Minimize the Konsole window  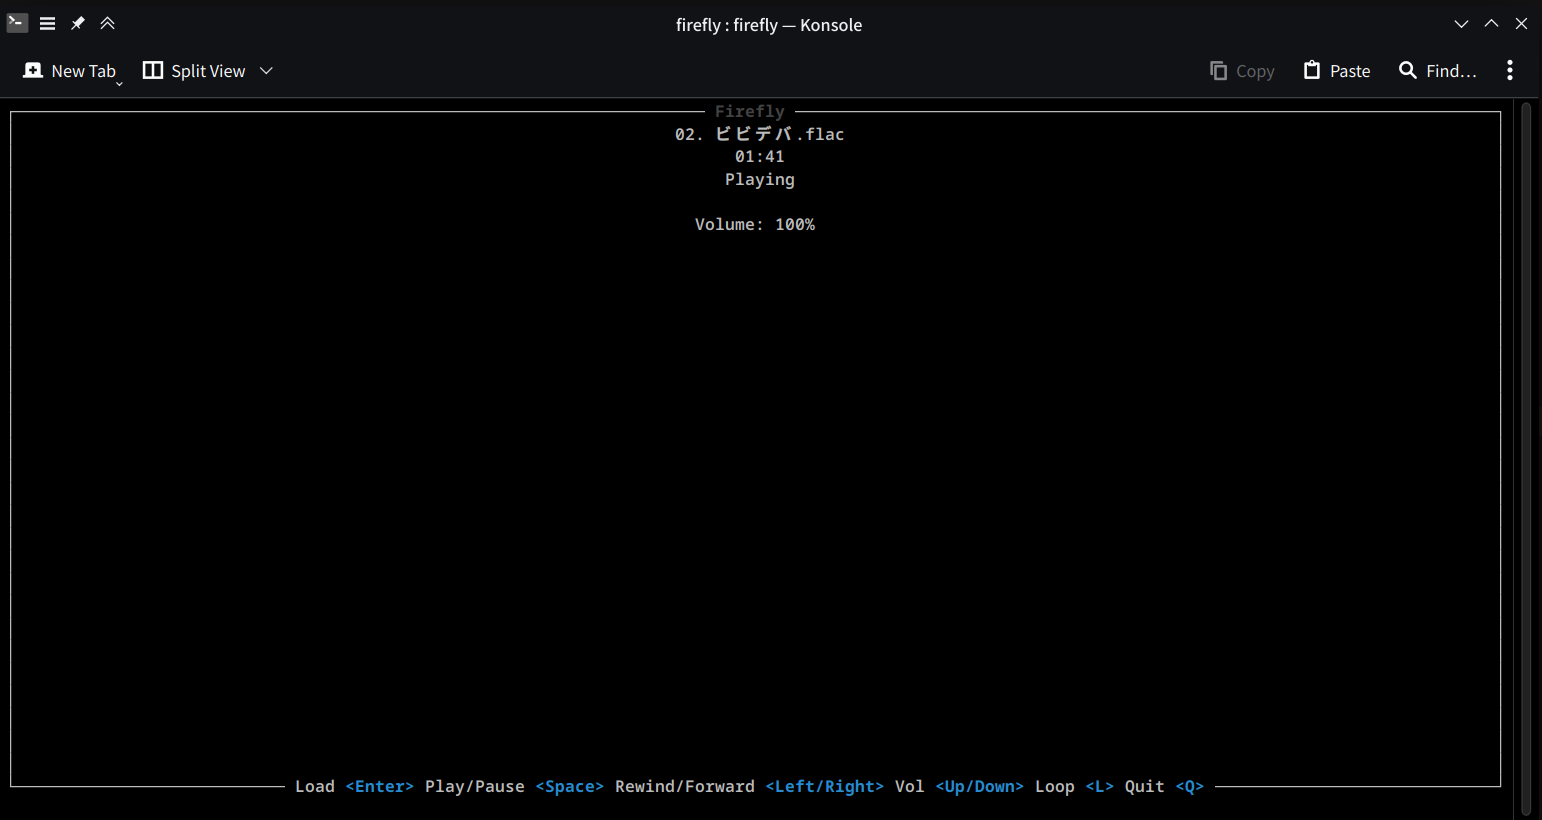point(1461,24)
